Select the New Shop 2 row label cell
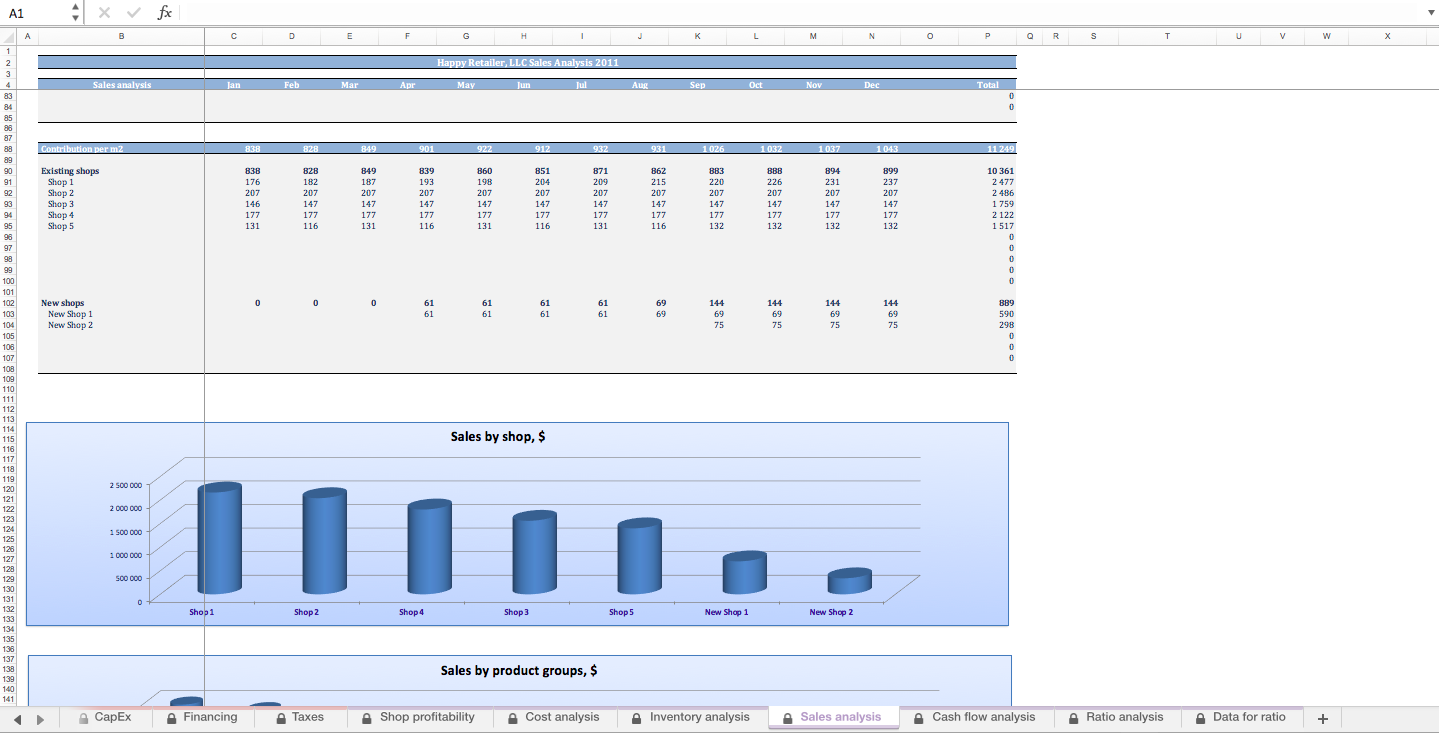 122,325
